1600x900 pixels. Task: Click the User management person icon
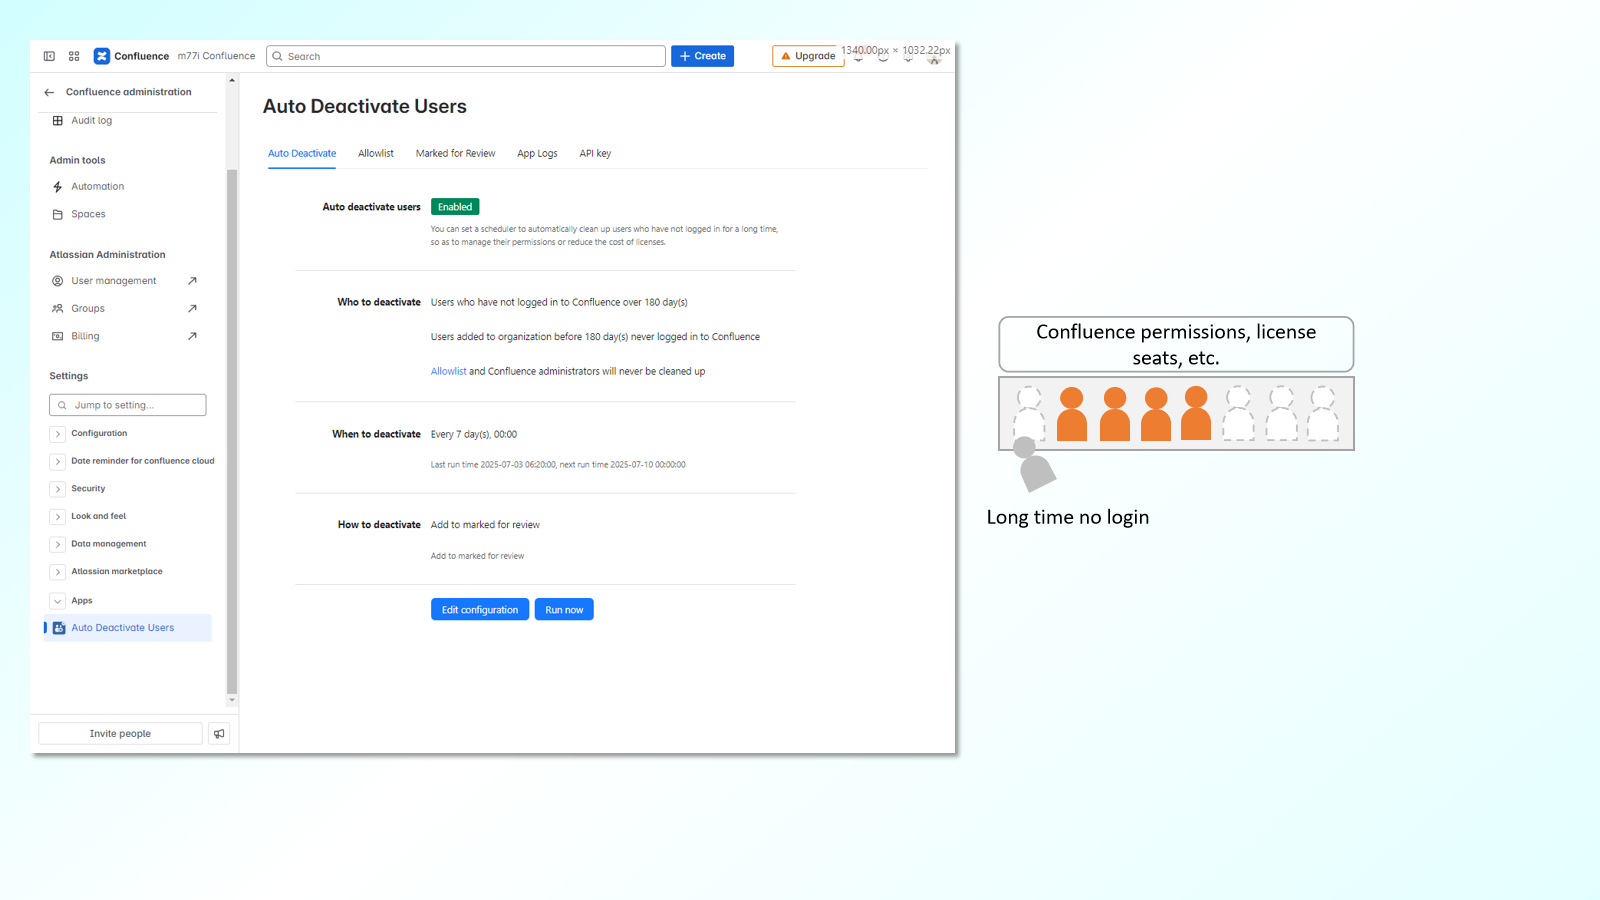[58, 281]
